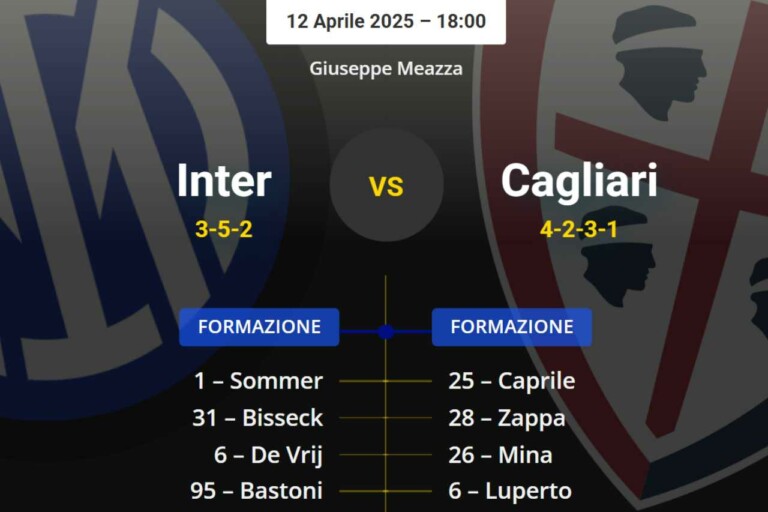Image resolution: width=768 pixels, height=512 pixels.
Task: Click the yellow VS circle badge
Action: click(386, 185)
